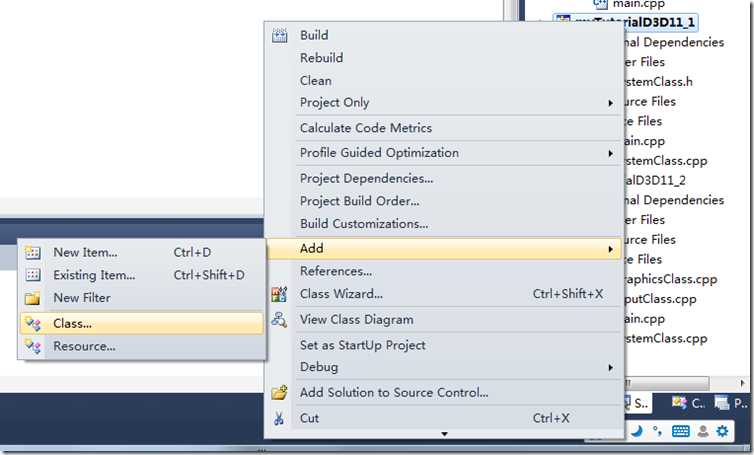Click the View Class Diagram icon
Viewport: 754px width, 455px height.
click(279, 319)
